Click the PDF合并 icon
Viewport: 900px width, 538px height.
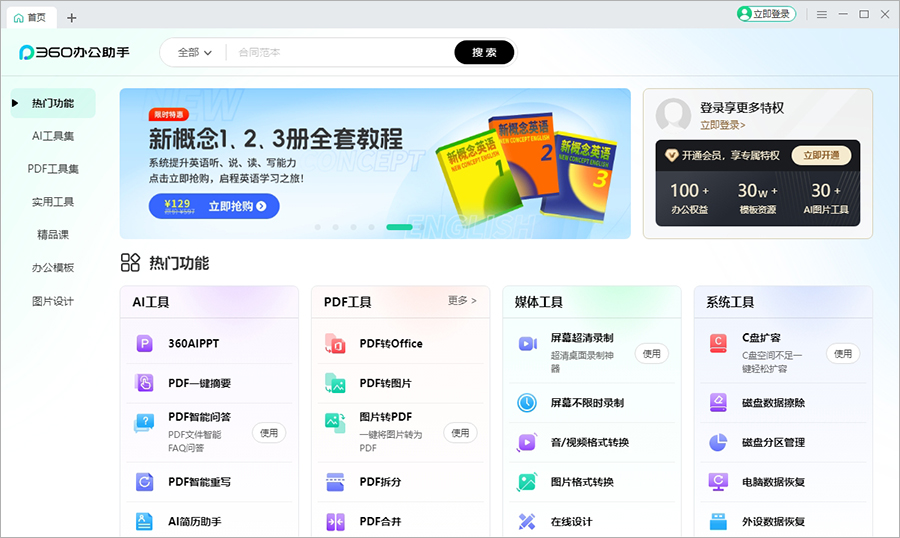pyautogui.click(x=335, y=521)
